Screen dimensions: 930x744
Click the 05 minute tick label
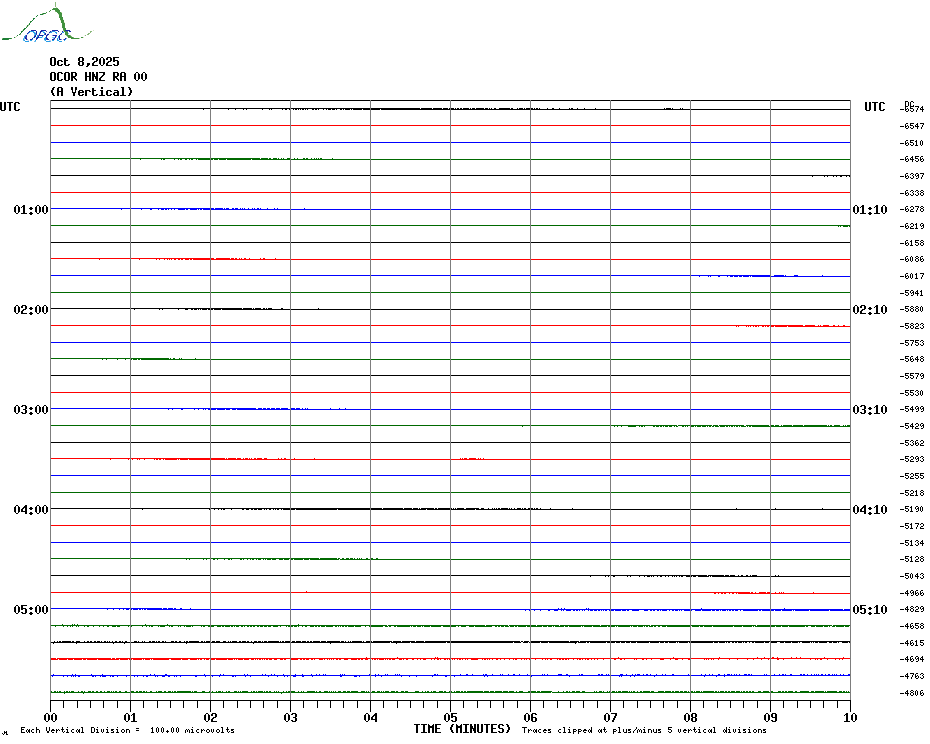[450, 717]
